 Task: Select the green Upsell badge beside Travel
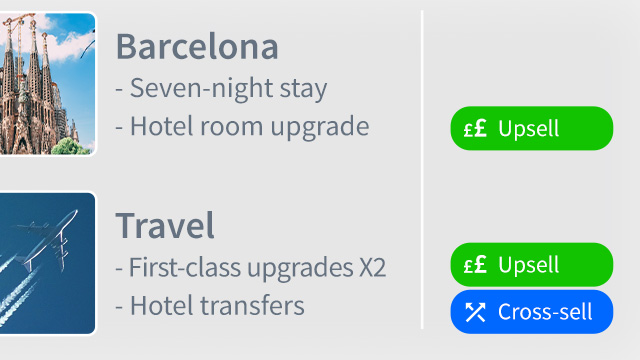(531, 264)
